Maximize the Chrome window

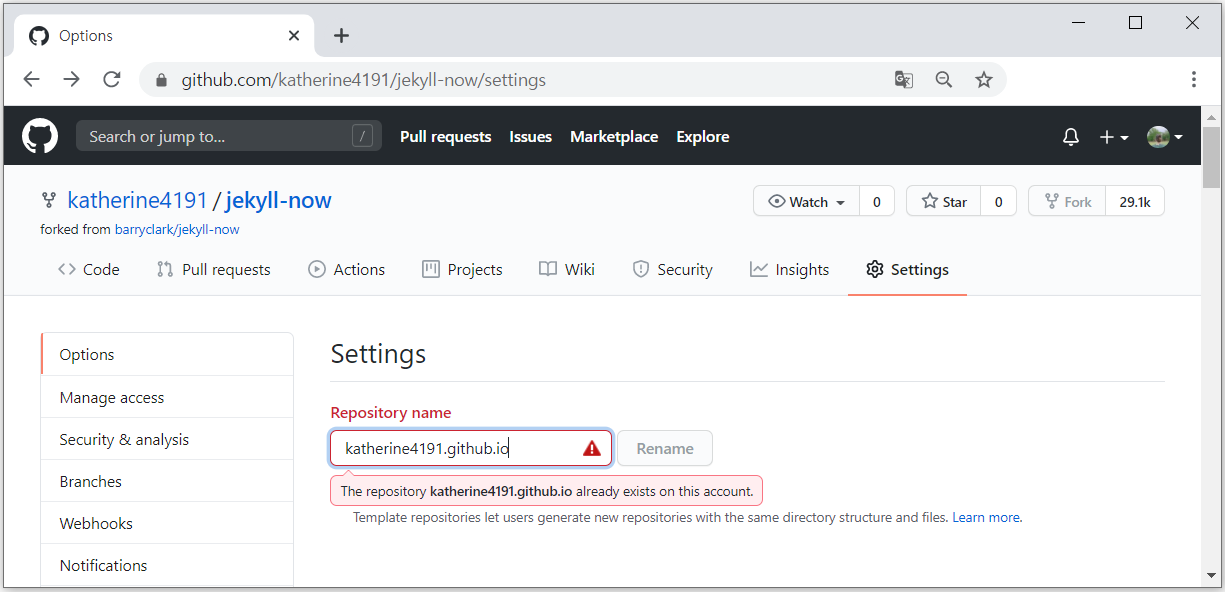[x=1135, y=23]
